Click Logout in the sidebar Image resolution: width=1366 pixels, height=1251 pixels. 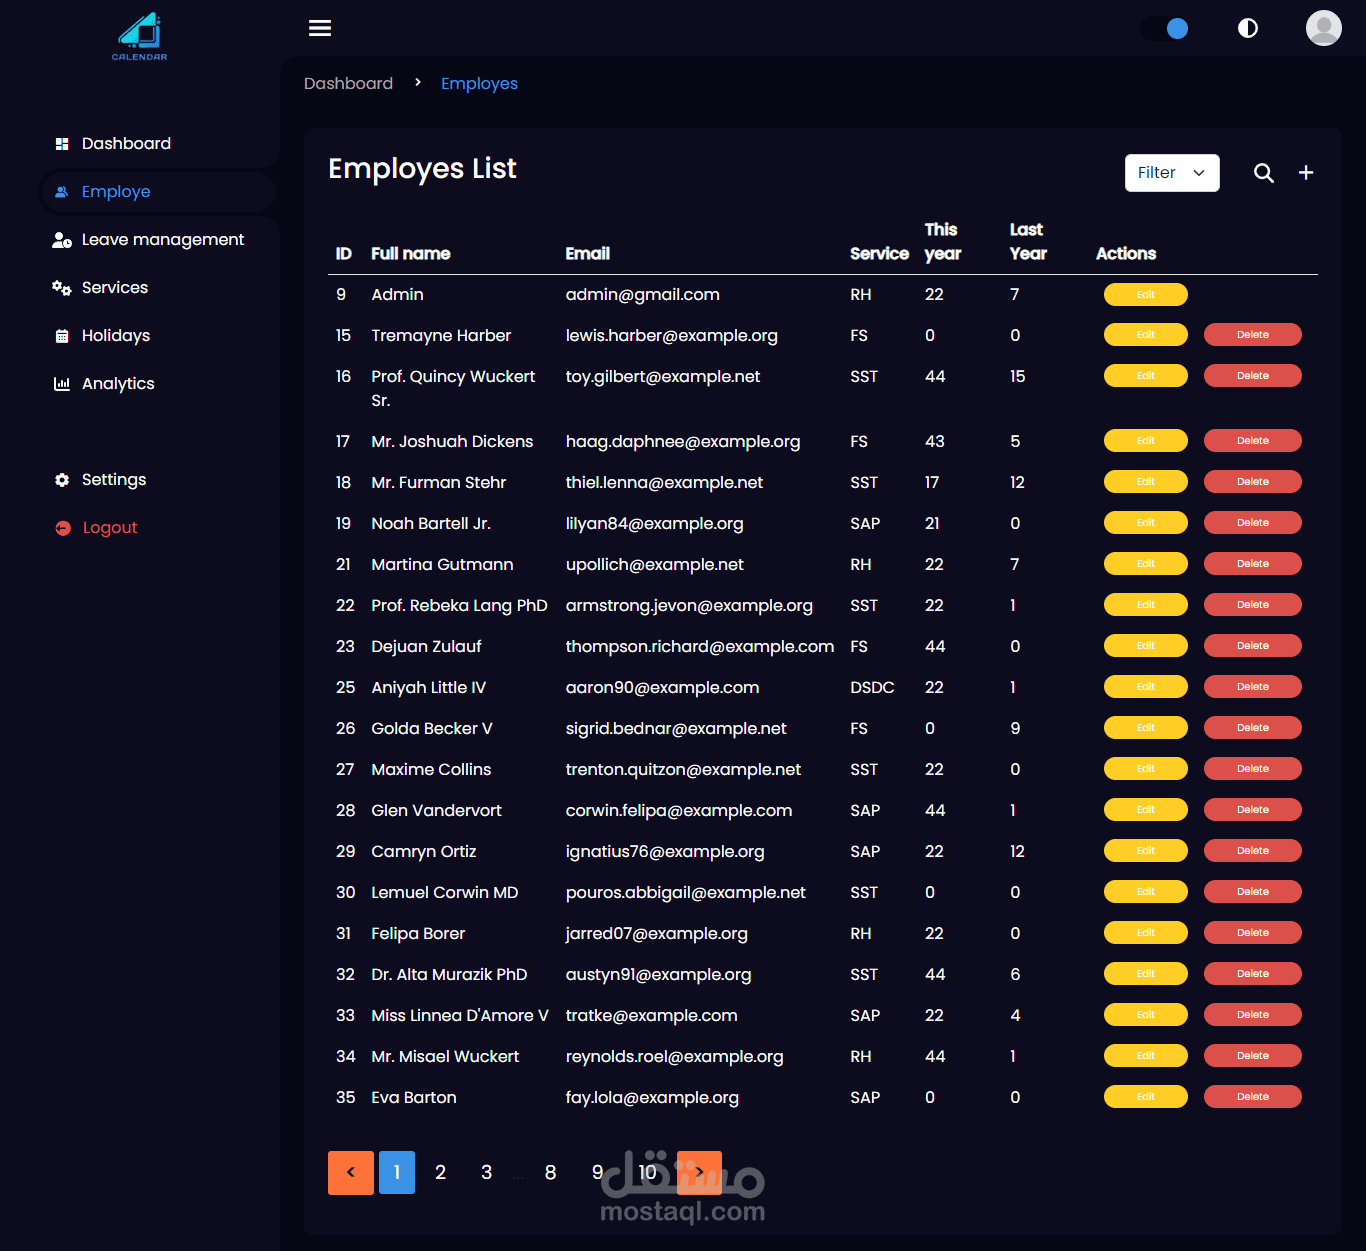109,528
